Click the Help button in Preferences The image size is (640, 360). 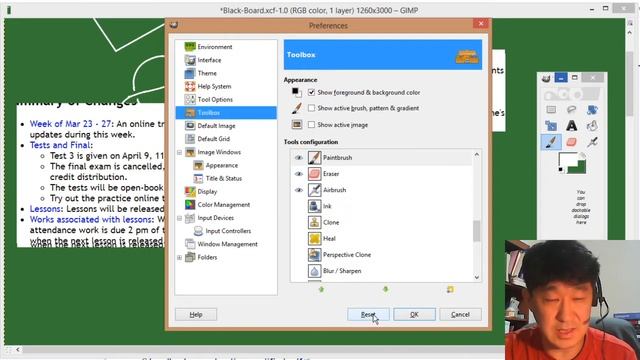[x=196, y=315]
